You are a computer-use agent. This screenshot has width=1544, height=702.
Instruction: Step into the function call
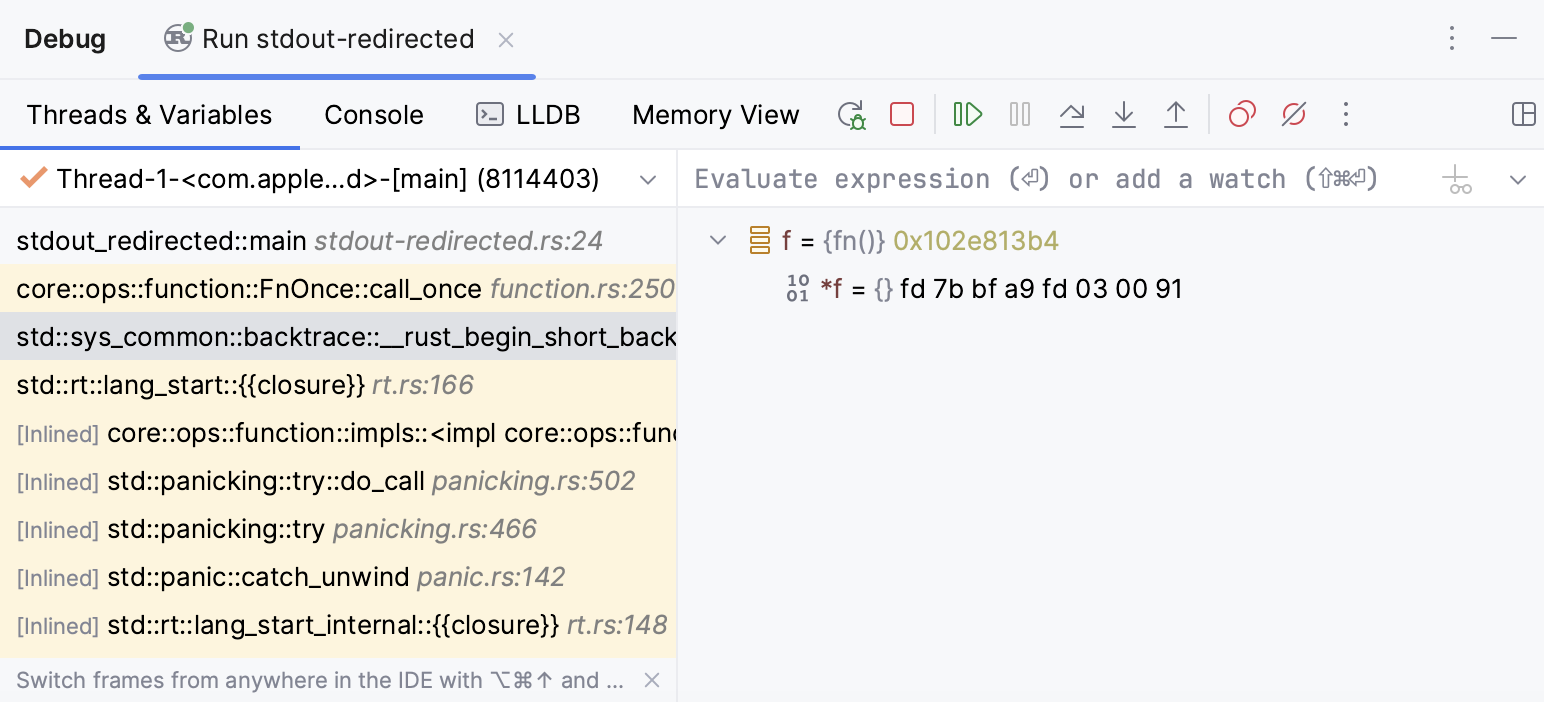[x=1123, y=113]
